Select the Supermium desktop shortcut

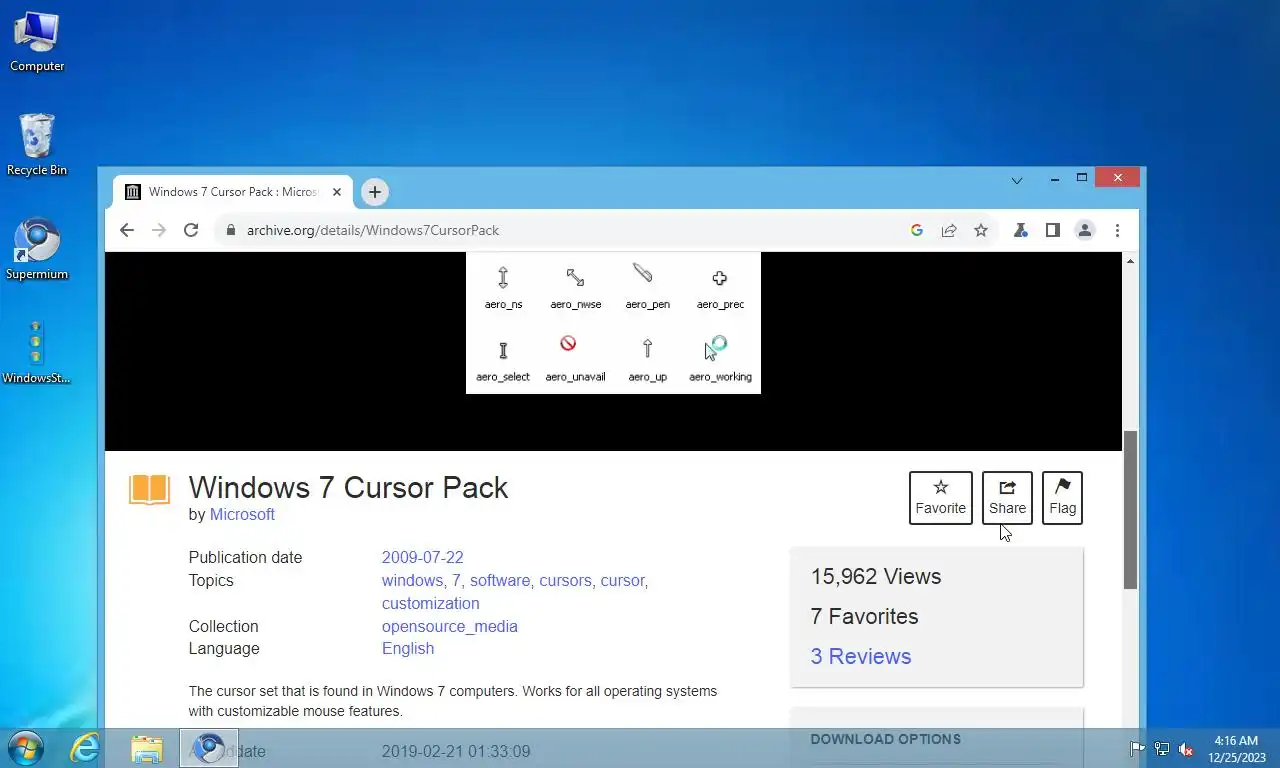pos(37,250)
